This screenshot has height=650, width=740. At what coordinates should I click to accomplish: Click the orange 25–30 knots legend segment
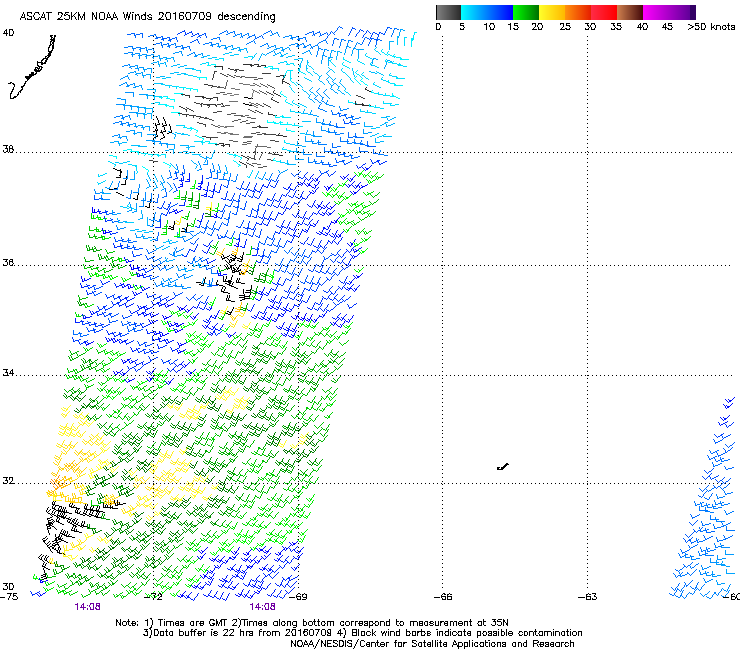(578, 12)
